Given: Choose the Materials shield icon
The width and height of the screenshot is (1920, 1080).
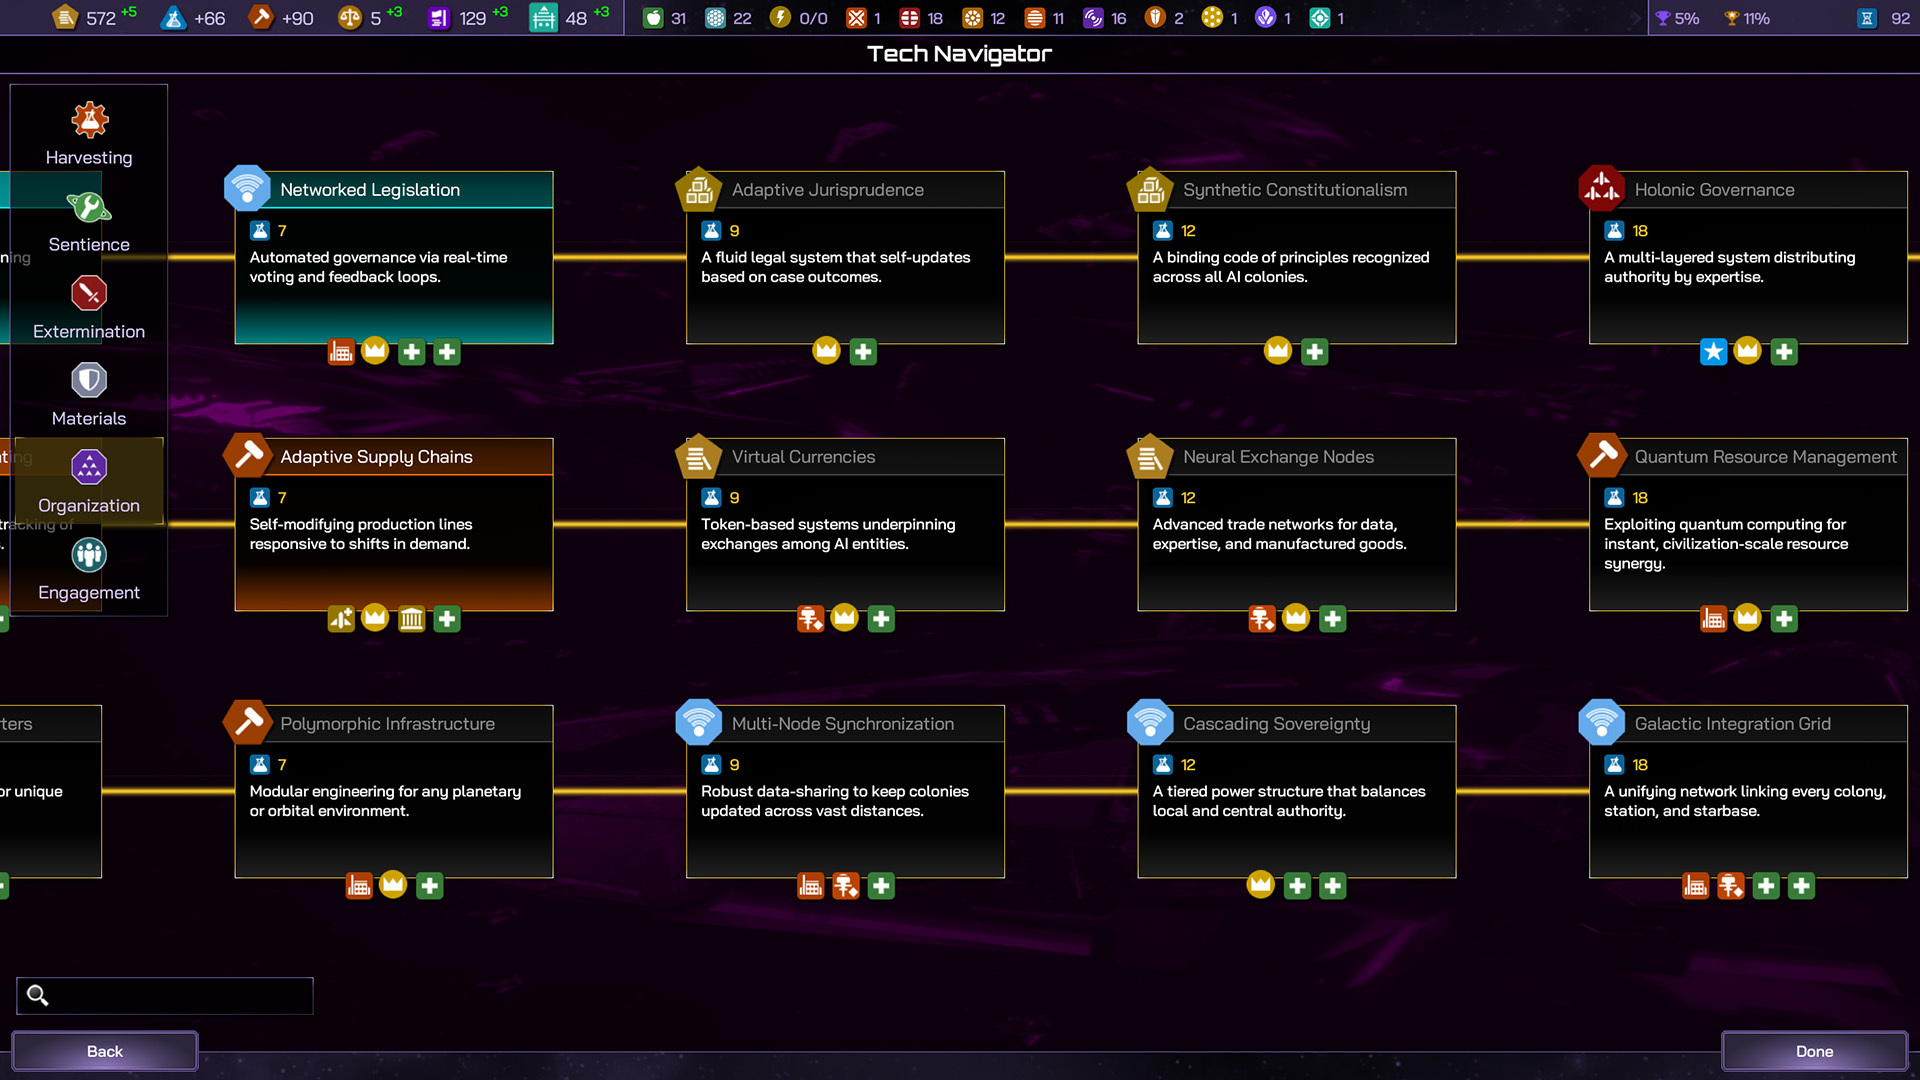Looking at the screenshot, I should [89, 381].
